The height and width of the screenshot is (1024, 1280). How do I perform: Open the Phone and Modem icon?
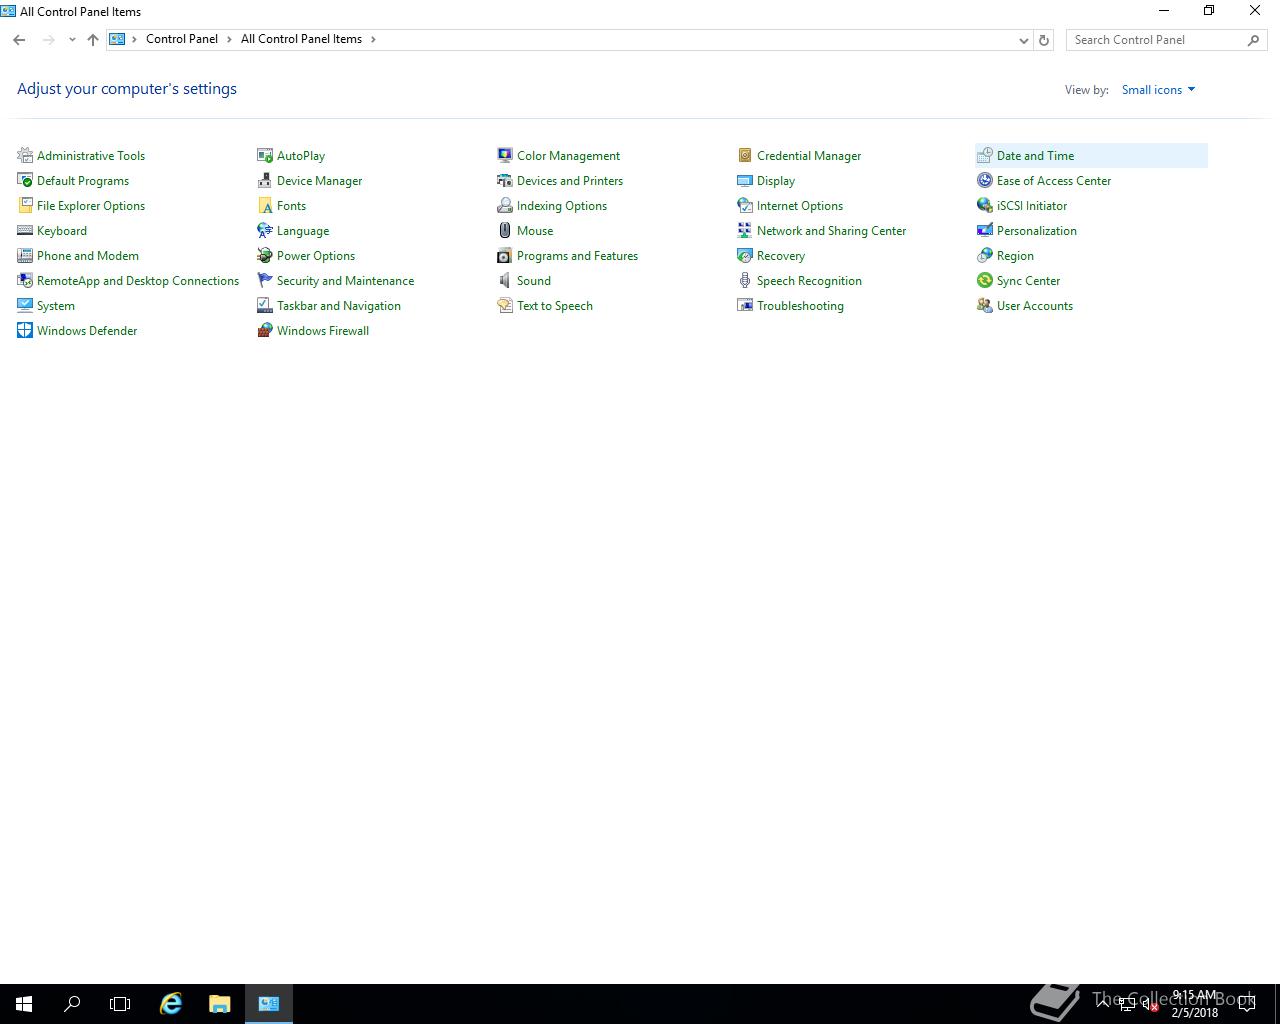click(25, 255)
